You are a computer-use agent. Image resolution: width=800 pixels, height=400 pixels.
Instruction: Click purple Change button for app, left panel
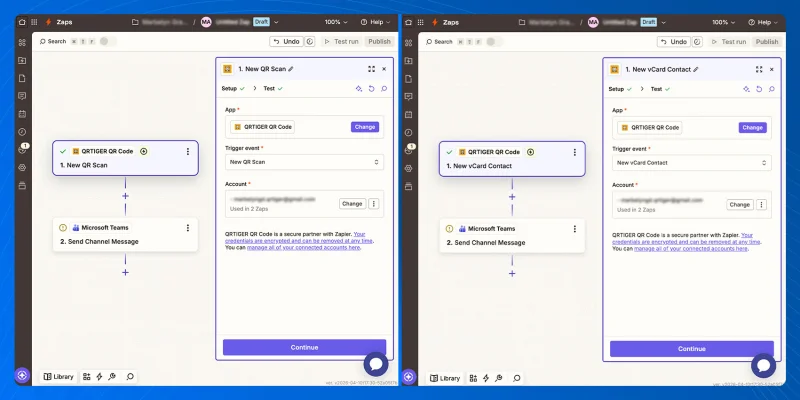pyautogui.click(x=365, y=127)
